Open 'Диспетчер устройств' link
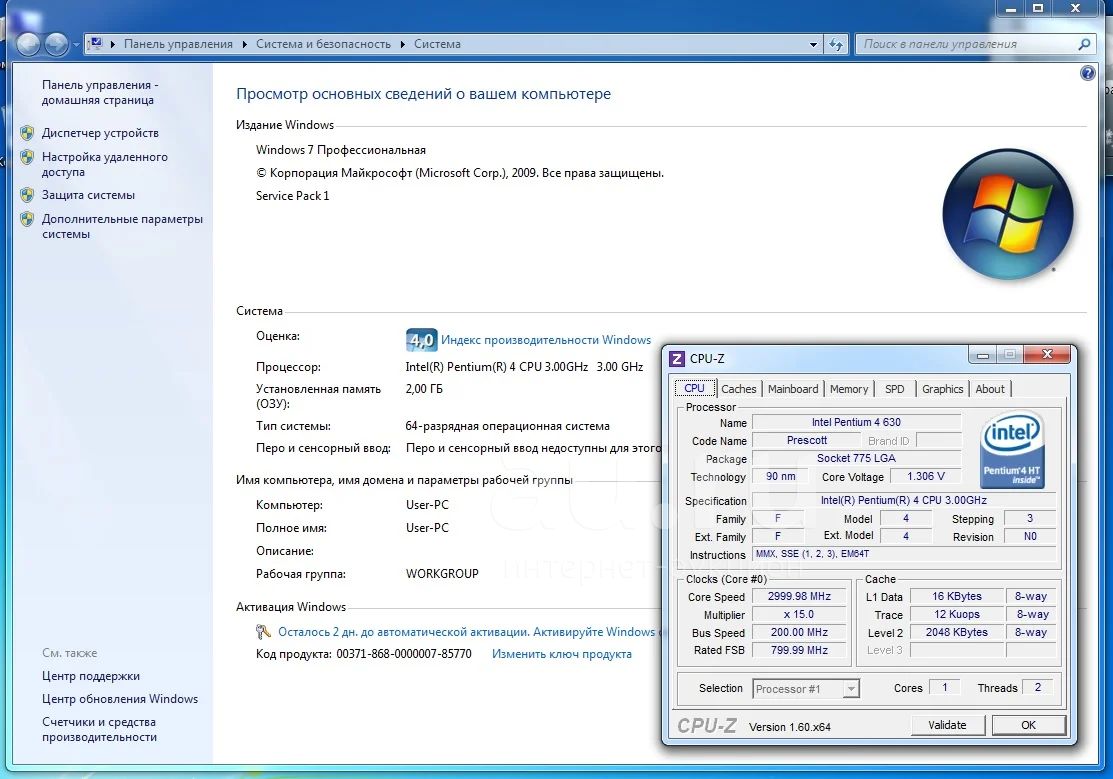Screen dimensions: 1113x779 point(100,133)
